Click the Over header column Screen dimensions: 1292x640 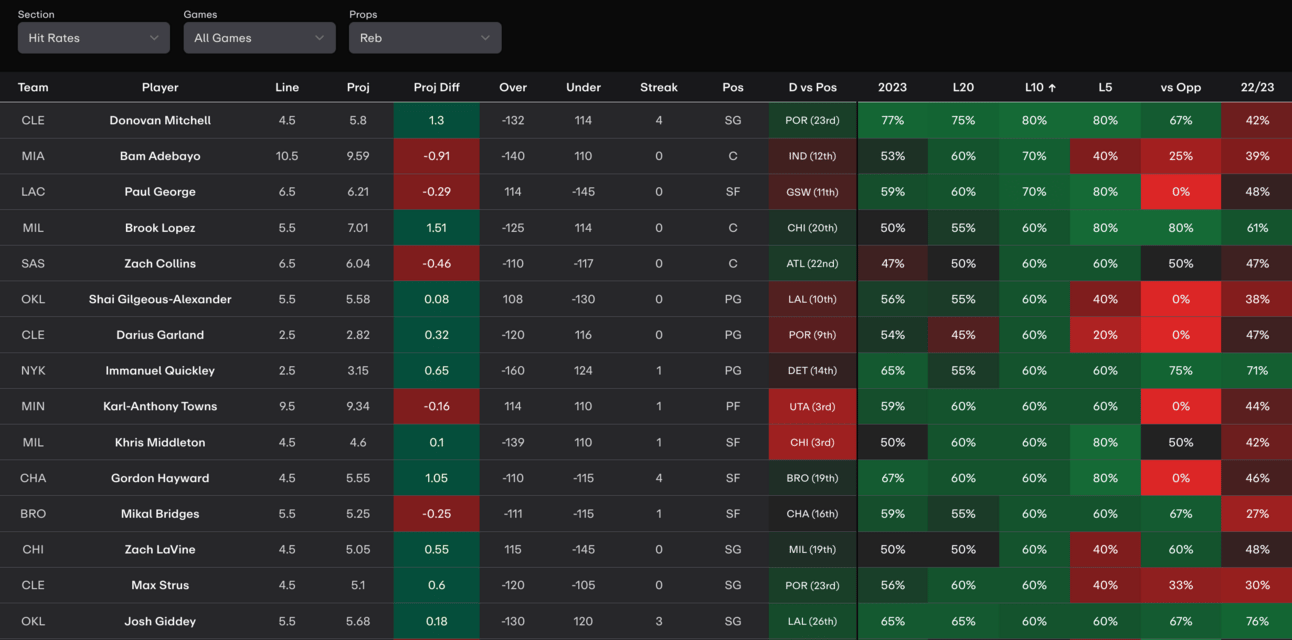click(513, 87)
